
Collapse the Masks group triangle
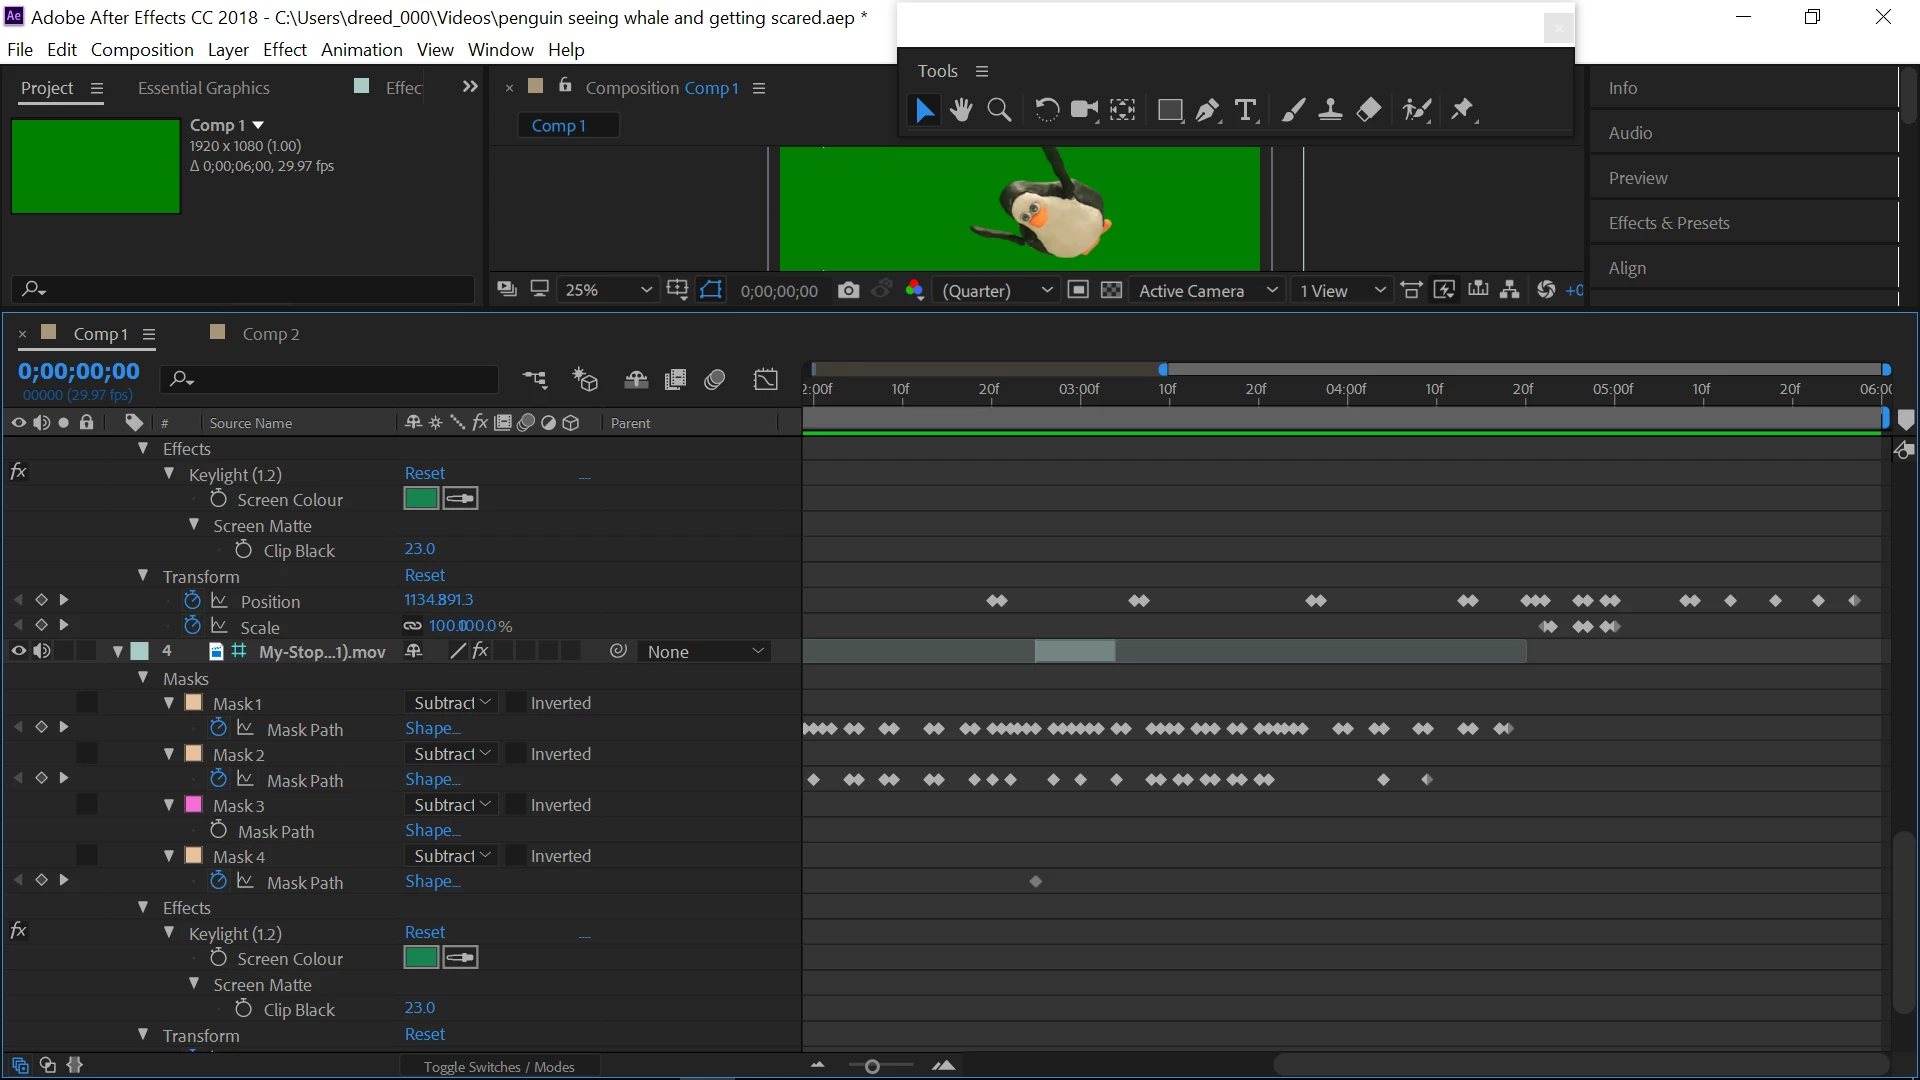tap(143, 678)
